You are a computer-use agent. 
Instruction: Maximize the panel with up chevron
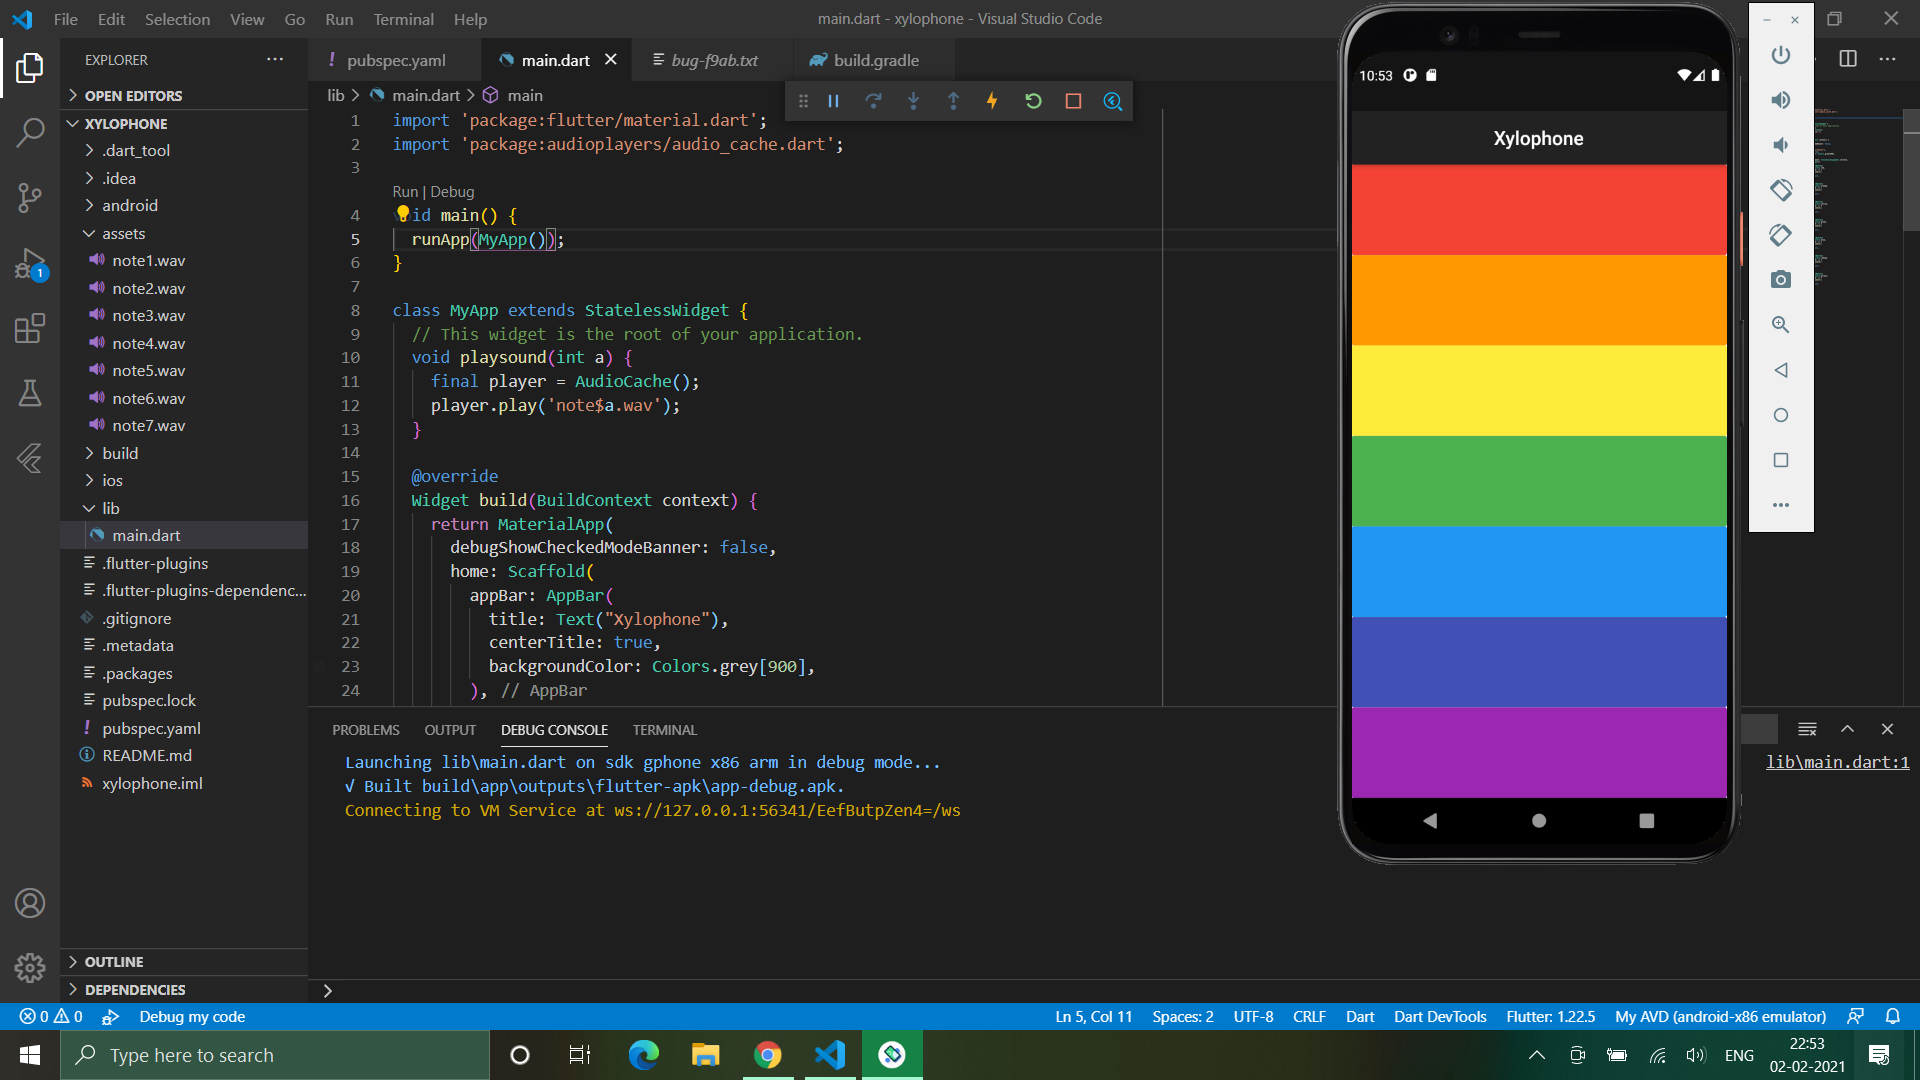point(1847,729)
